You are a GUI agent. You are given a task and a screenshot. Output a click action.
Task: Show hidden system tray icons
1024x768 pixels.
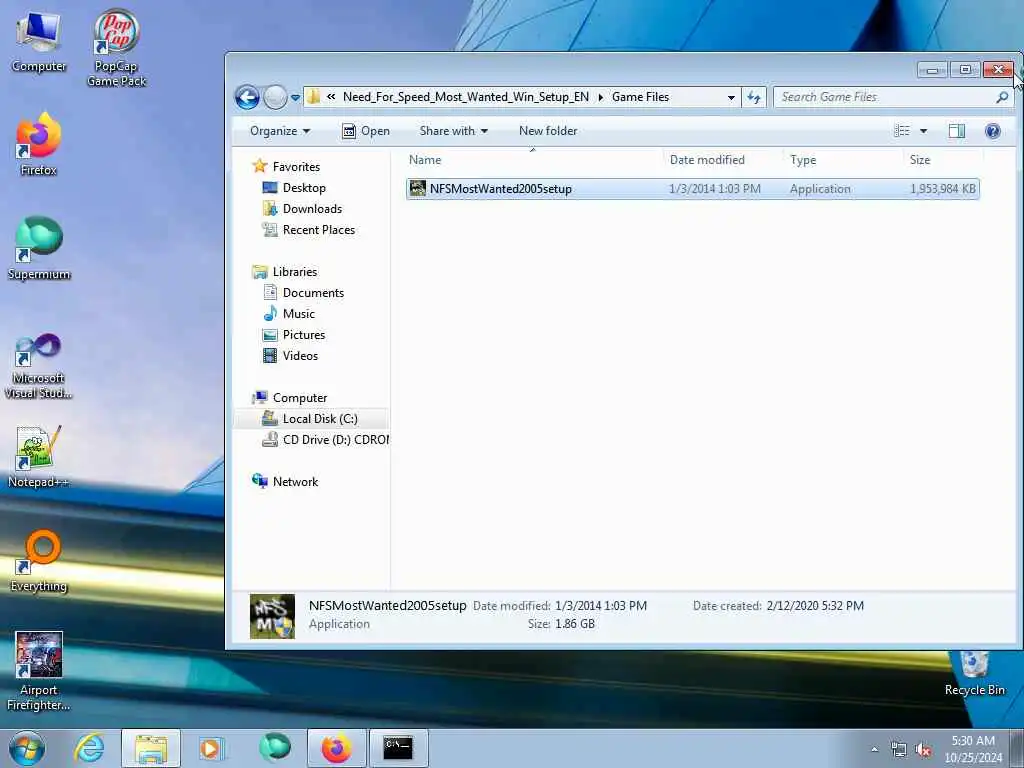point(874,749)
